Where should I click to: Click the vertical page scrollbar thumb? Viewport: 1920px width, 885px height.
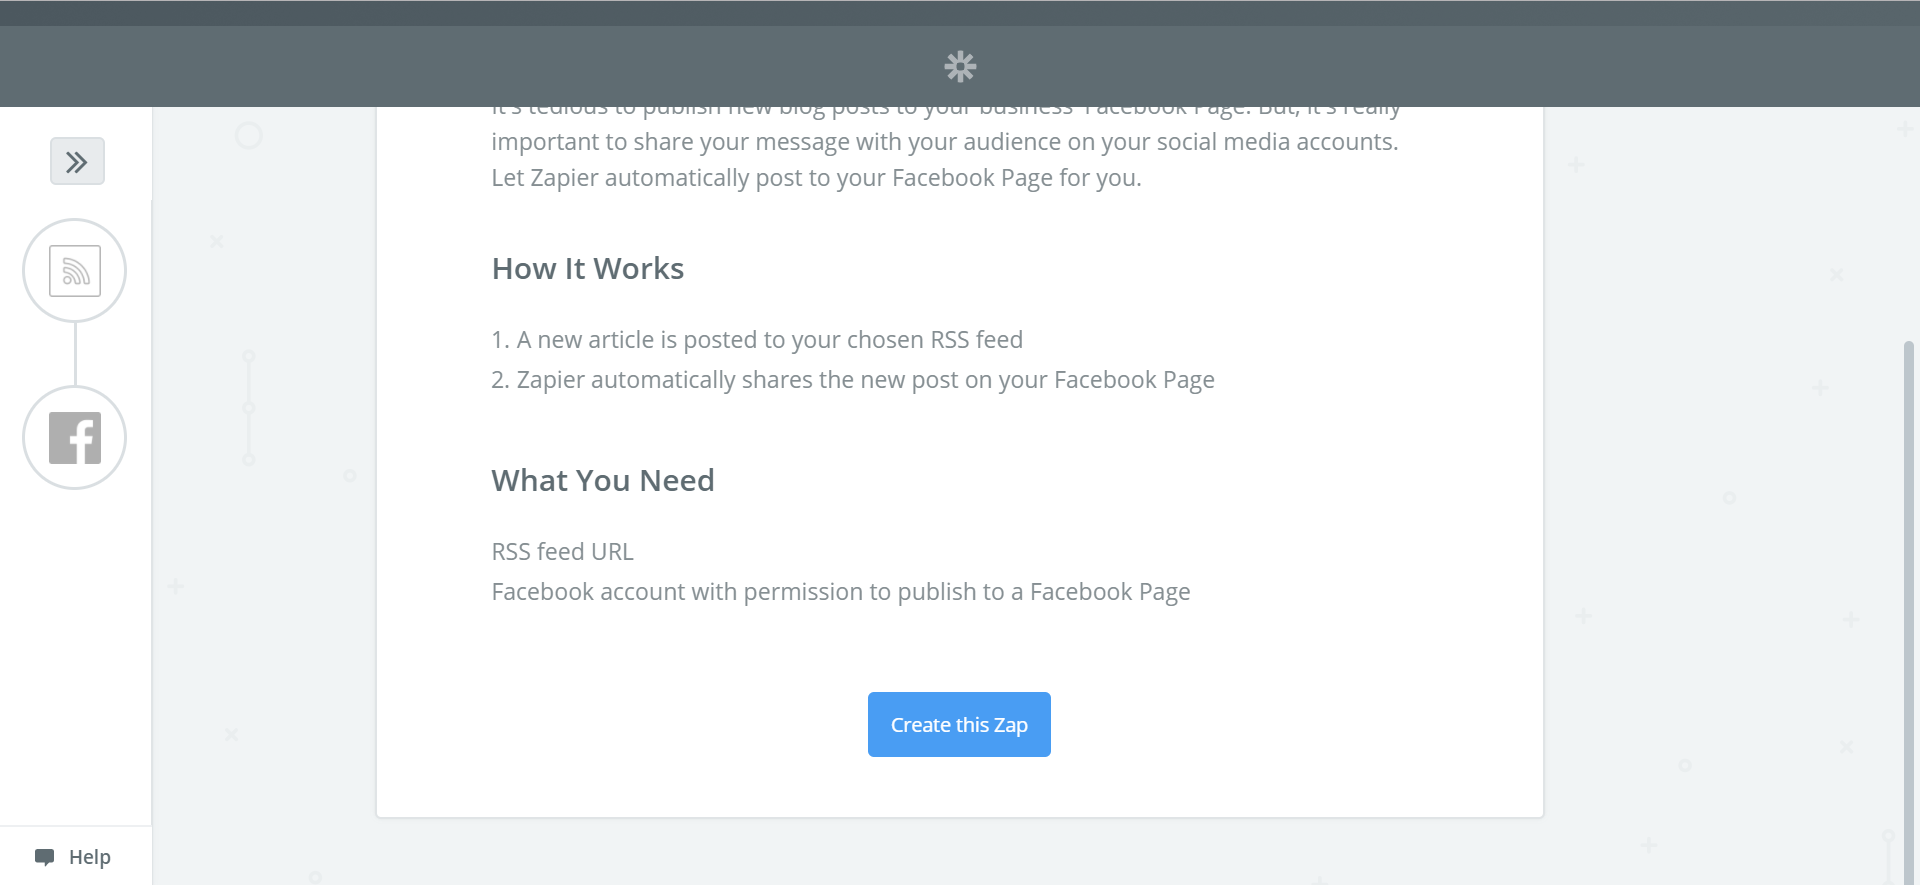pyautogui.click(x=1908, y=600)
